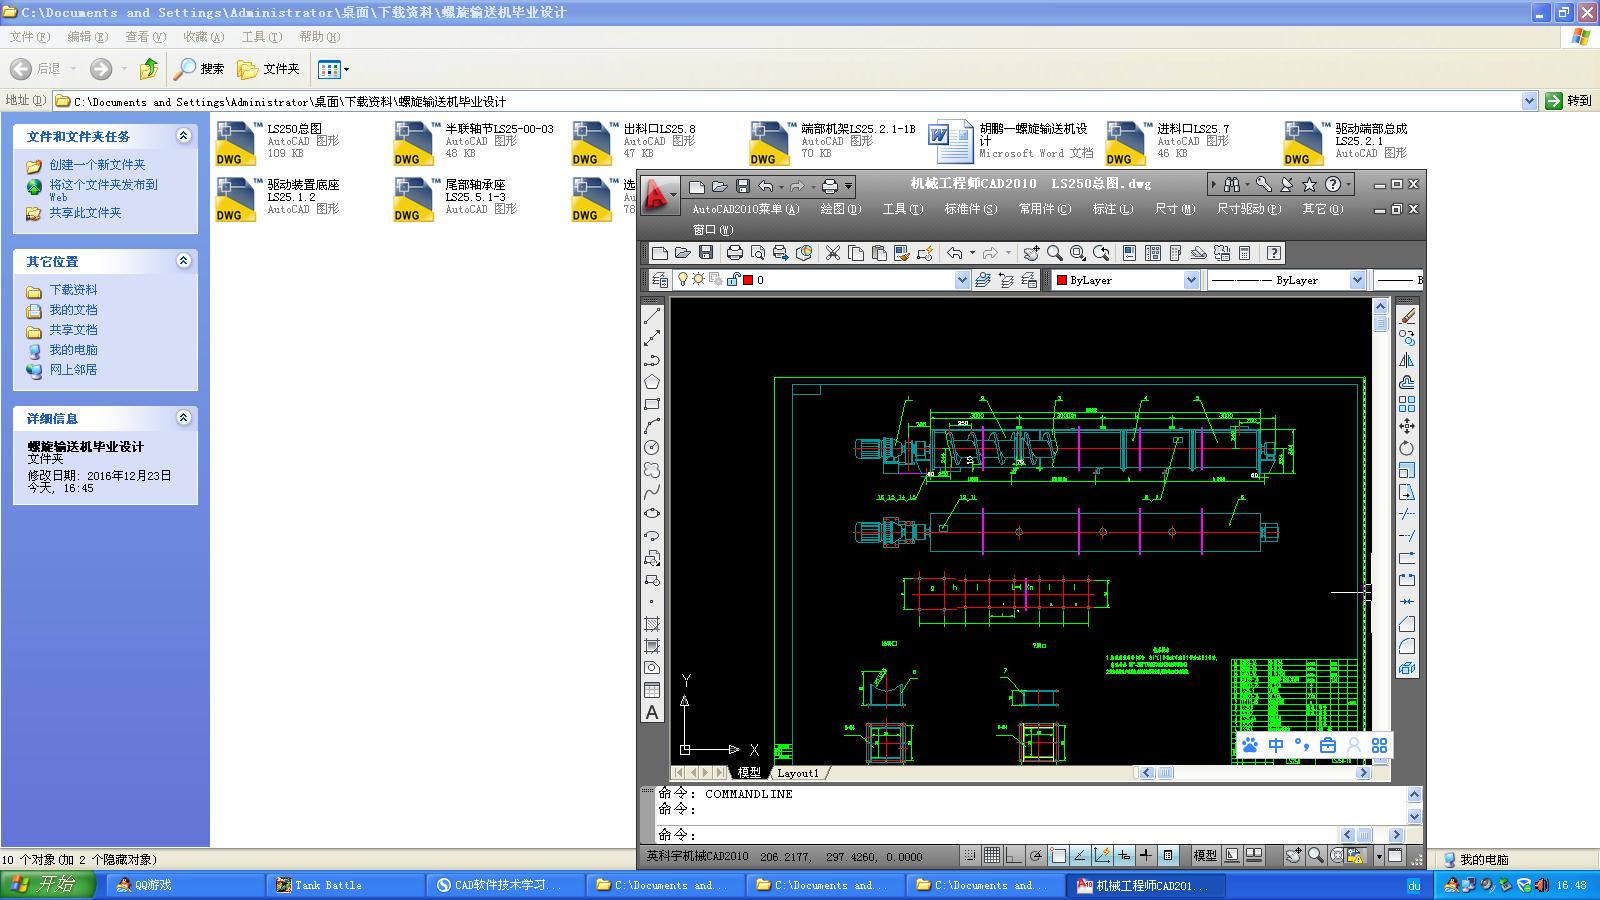Viewport: 1600px width, 900px height.
Task: Pick the Polygon draw tool
Action: point(652,381)
